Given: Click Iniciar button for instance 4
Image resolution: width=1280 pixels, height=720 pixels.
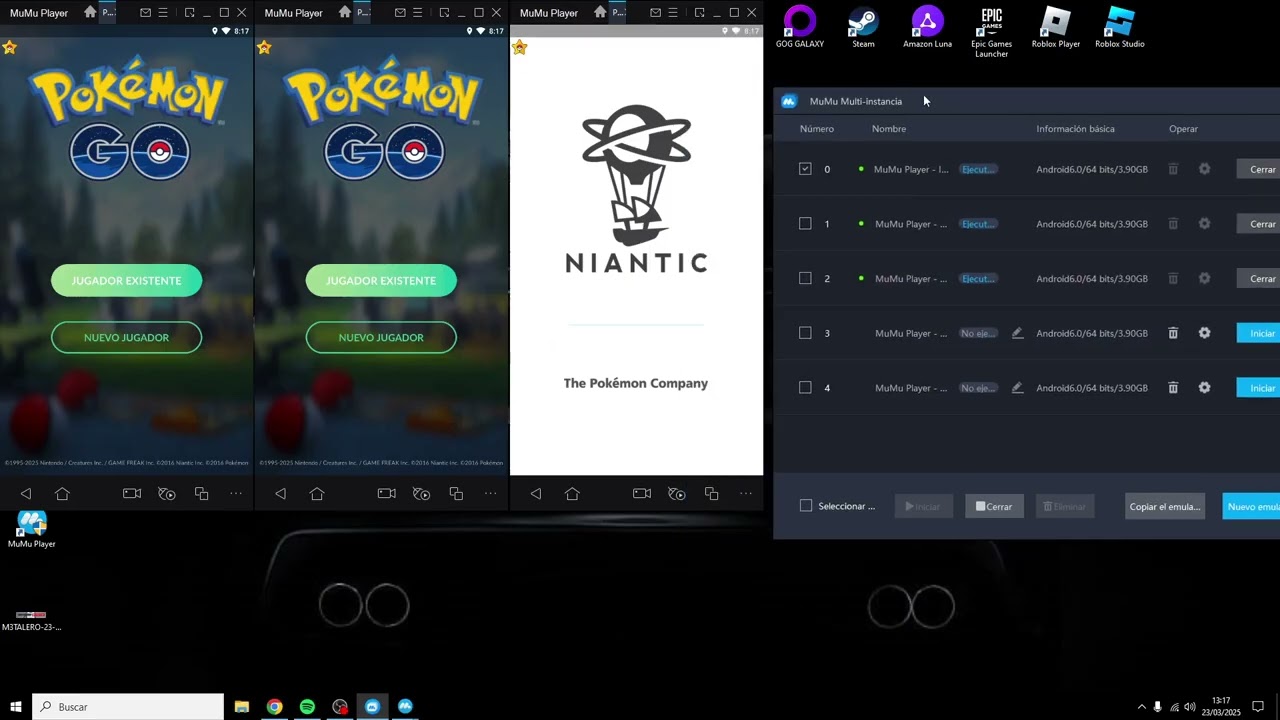Looking at the screenshot, I should (1259, 388).
